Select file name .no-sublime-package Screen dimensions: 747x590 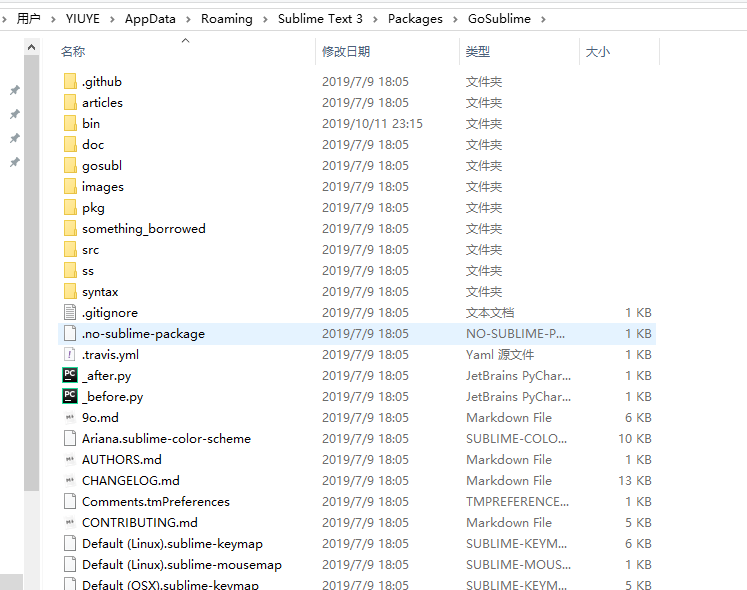(143, 334)
